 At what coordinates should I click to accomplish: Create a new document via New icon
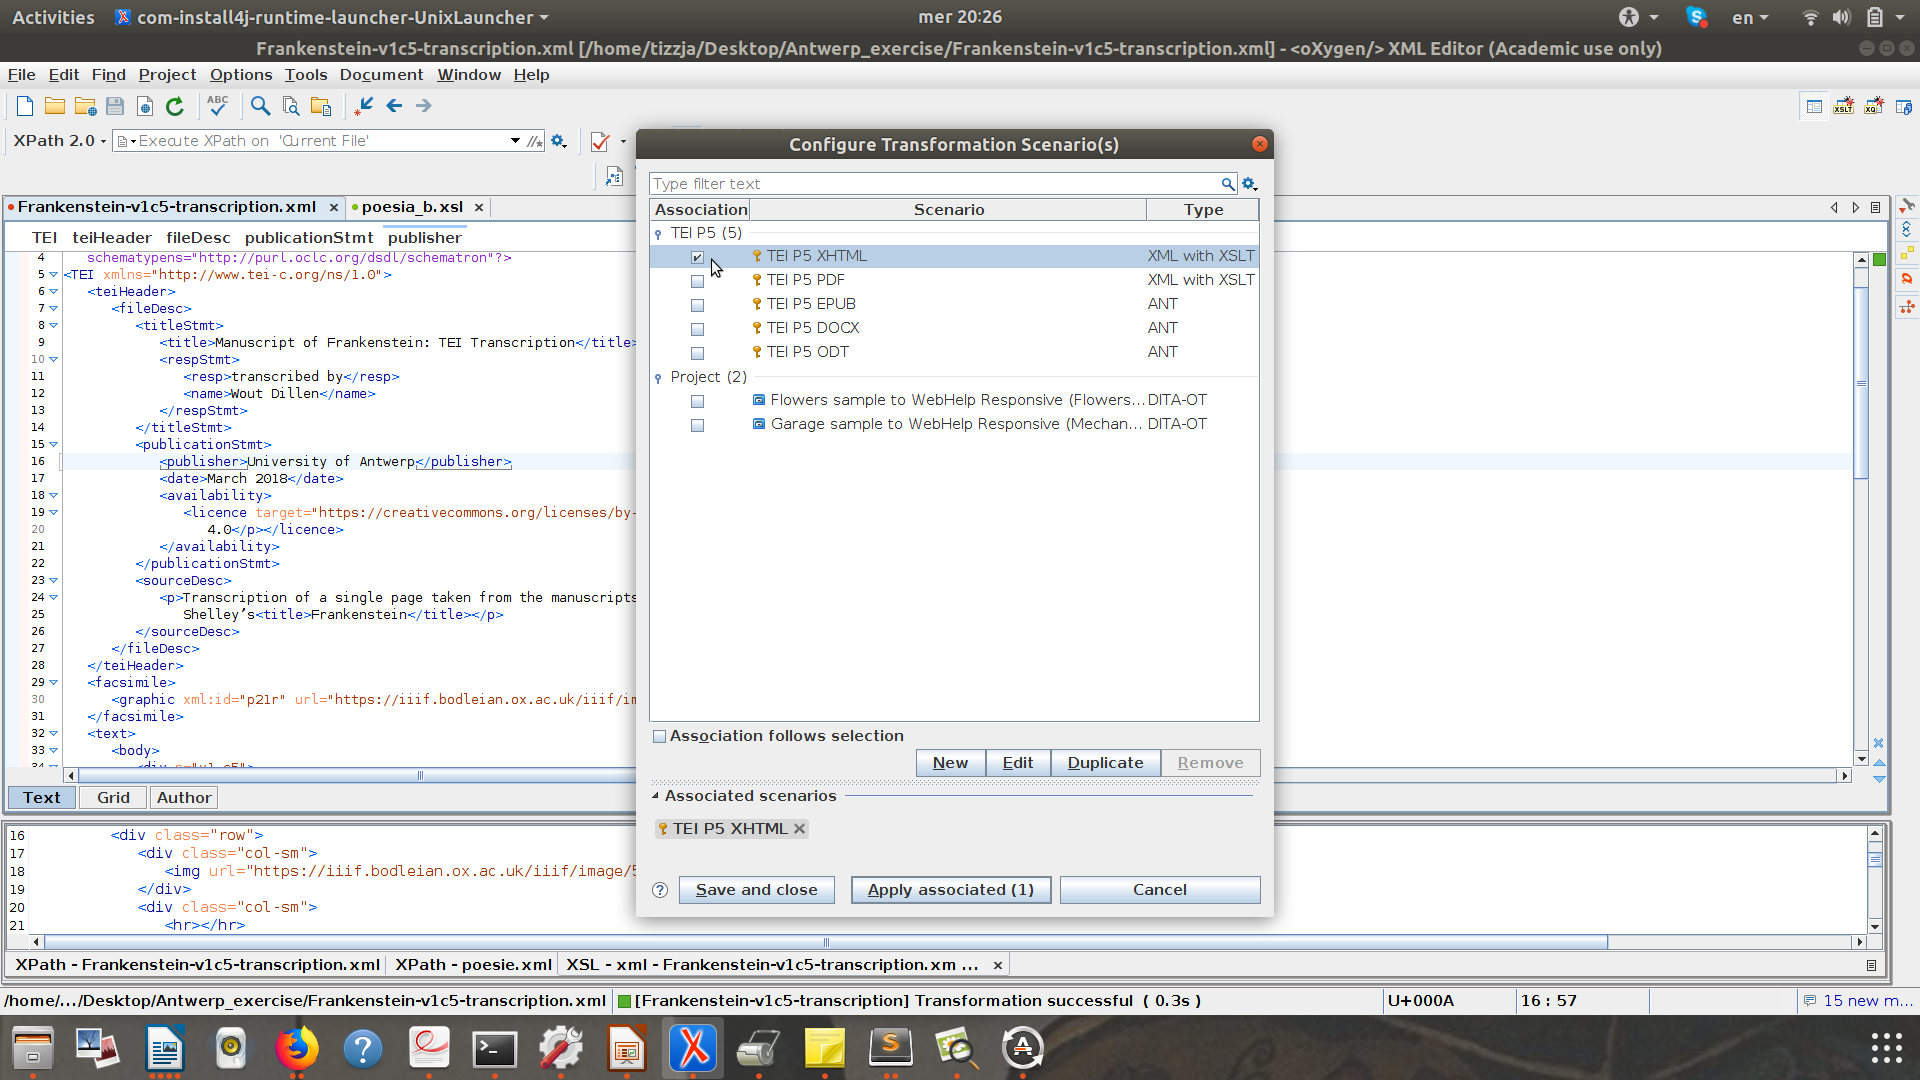[x=25, y=106]
